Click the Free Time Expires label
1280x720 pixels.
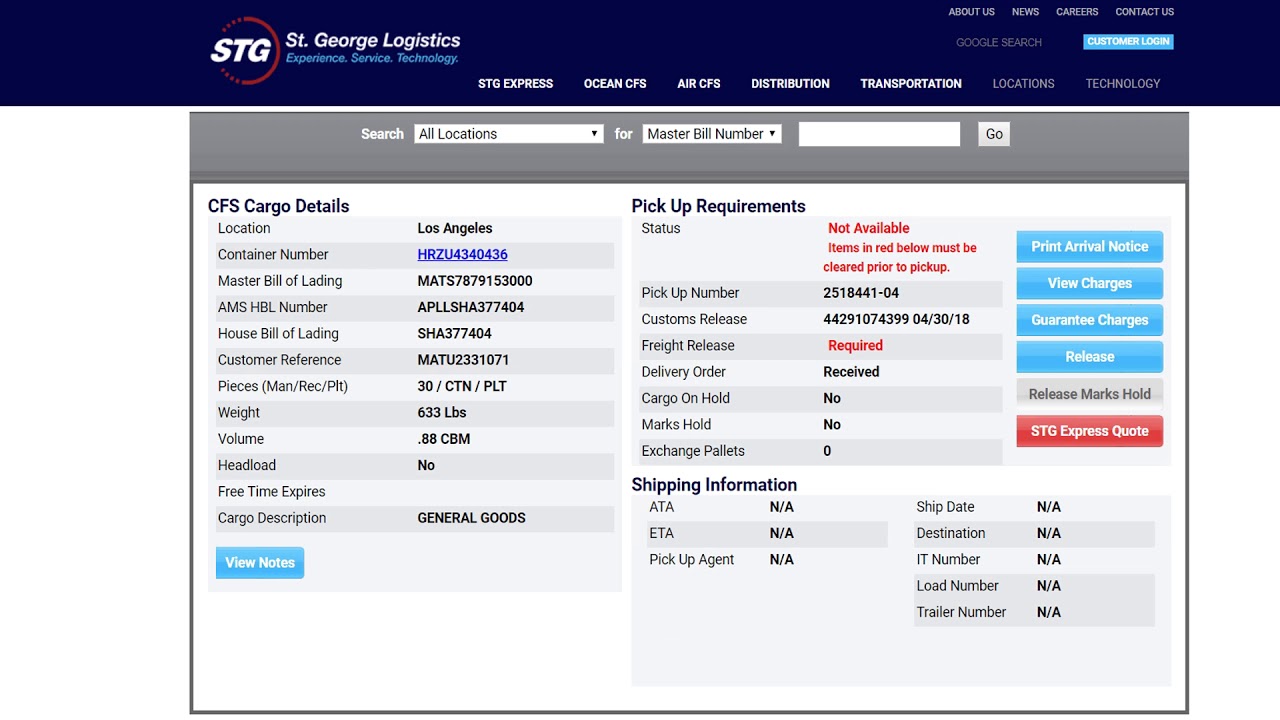point(272,492)
